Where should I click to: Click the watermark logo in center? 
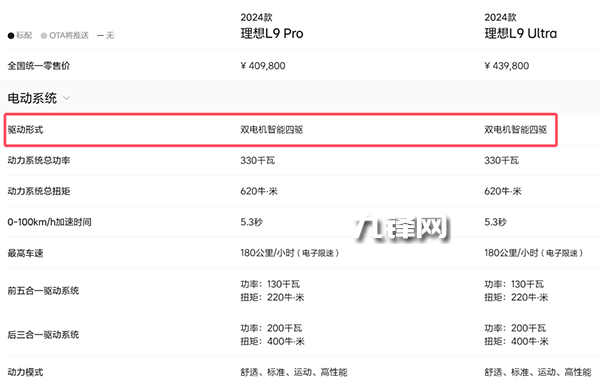(401, 229)
